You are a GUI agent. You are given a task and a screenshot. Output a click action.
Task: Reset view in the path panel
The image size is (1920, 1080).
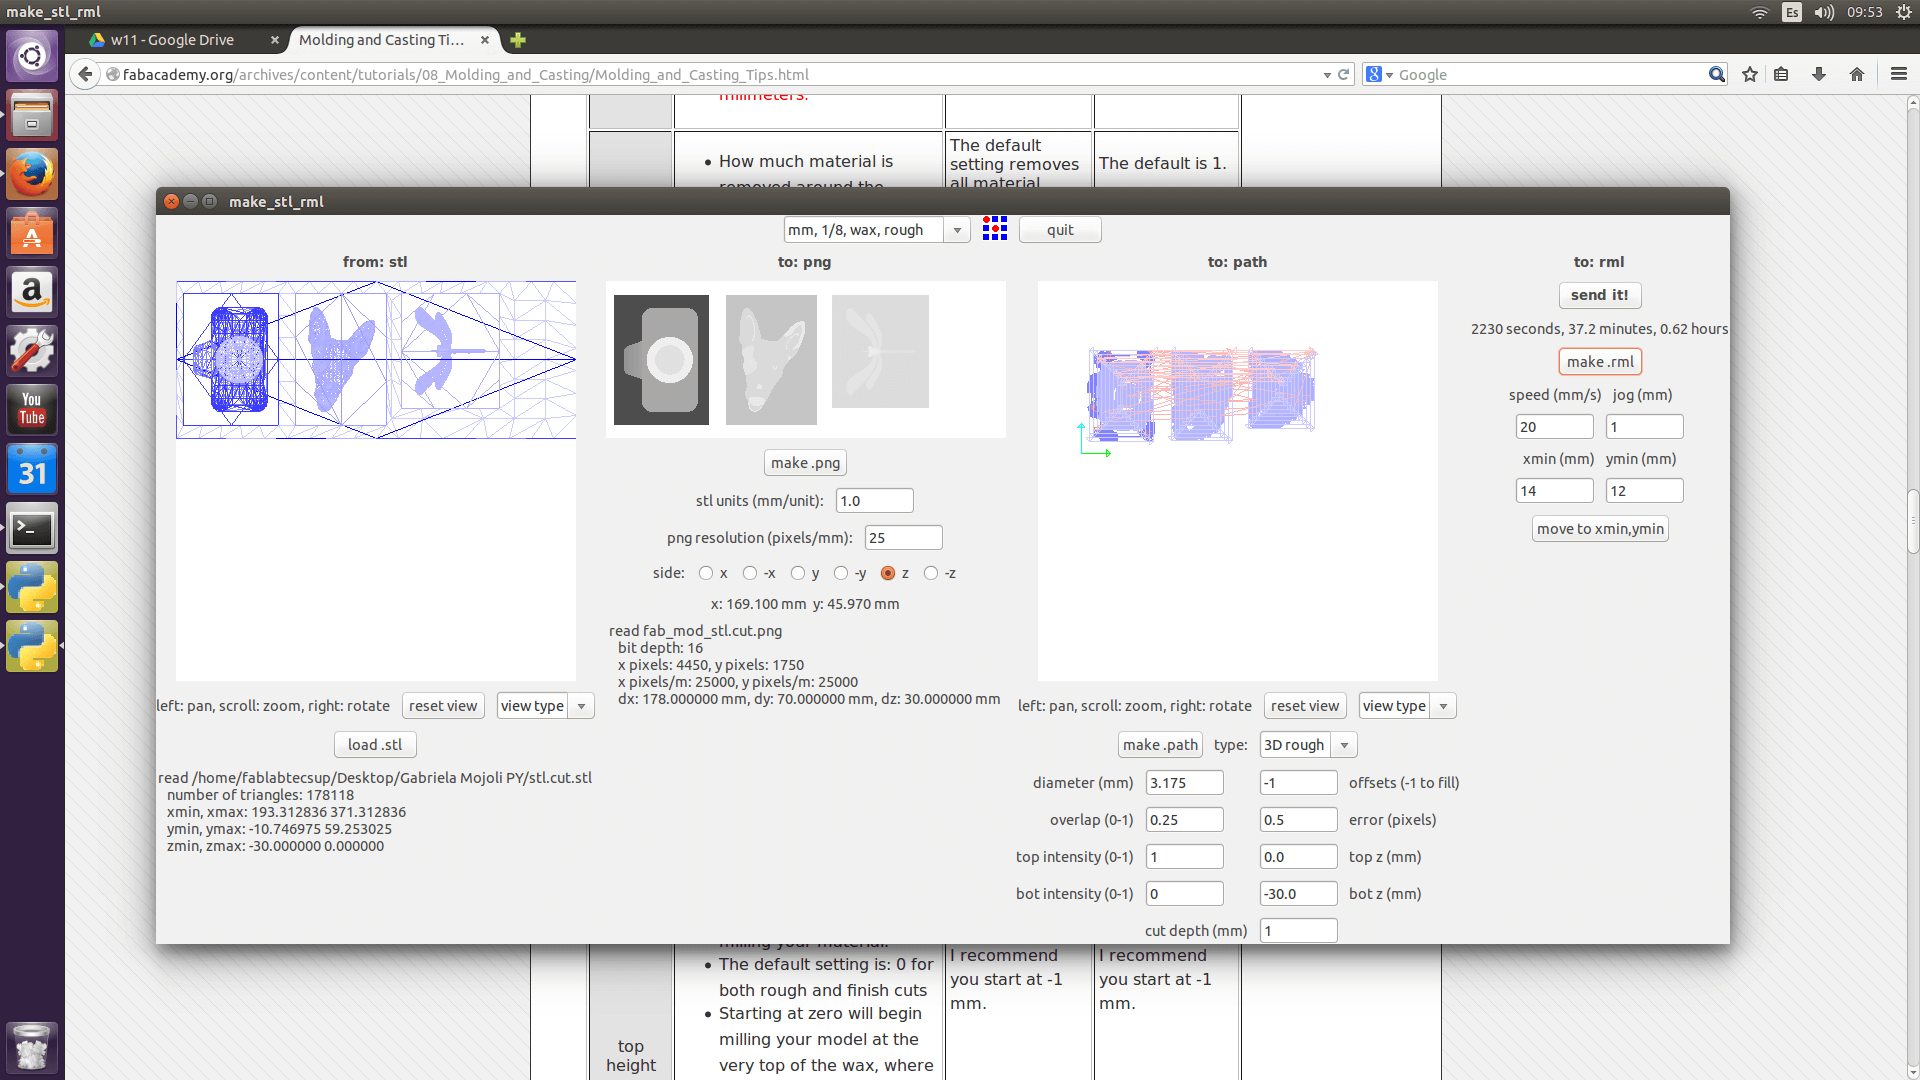pyautogui.click(x=1305, y=706)
